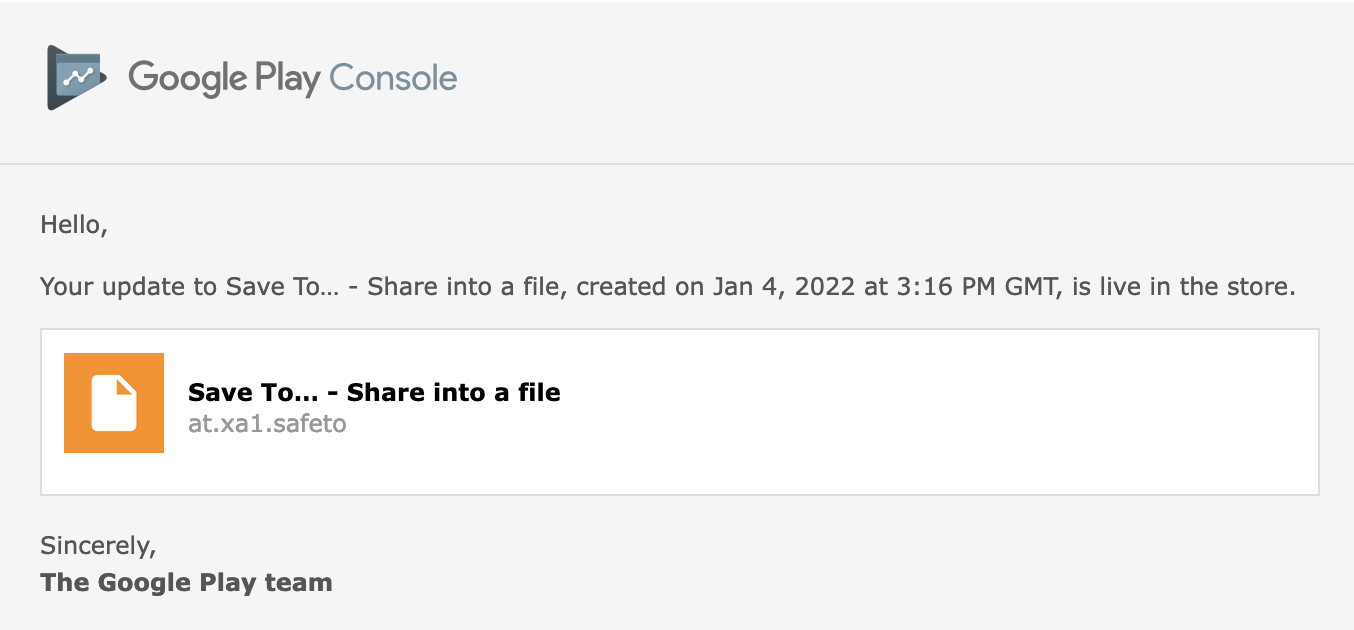Viewport: 1354px width, 630px height.
Task: Click the "Hello," greeting line
Action: [x=74, y=225]
